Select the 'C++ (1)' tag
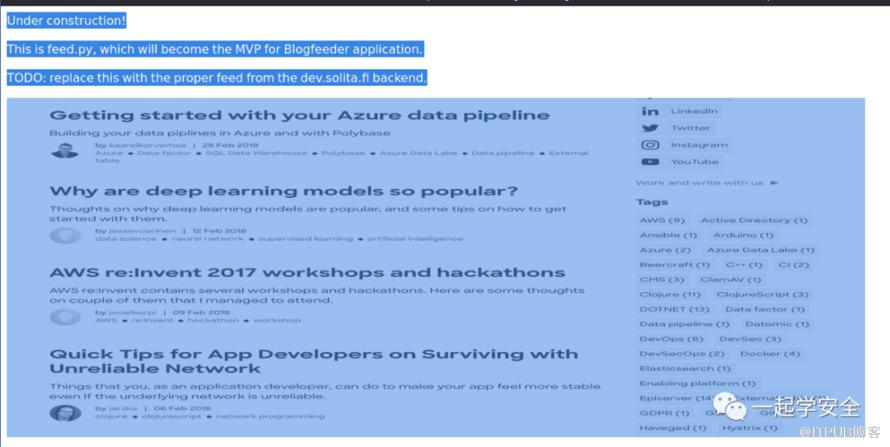The height and width of the screenshot is (447, 890). coord(744,264)
